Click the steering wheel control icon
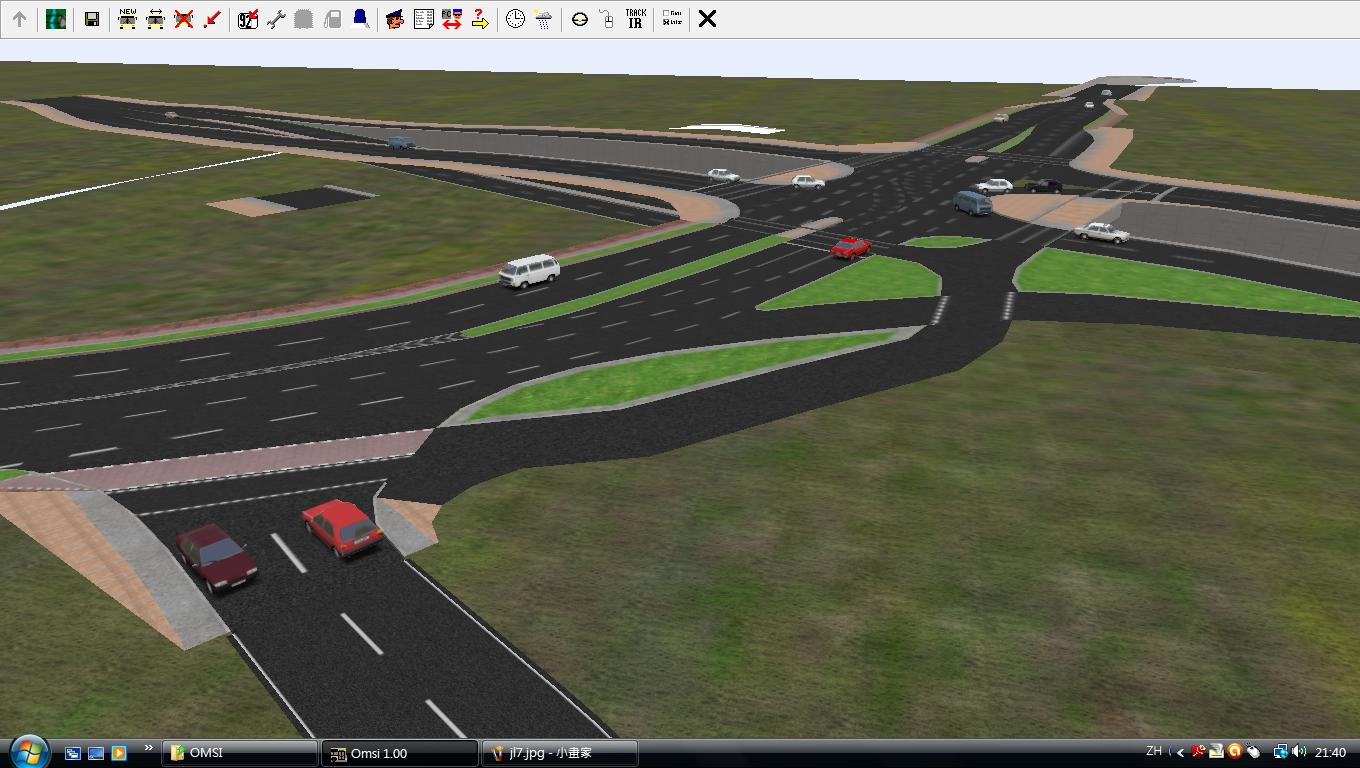This screenshot has height=768, width=1360. pyautogui.click(x=579, y=19)
